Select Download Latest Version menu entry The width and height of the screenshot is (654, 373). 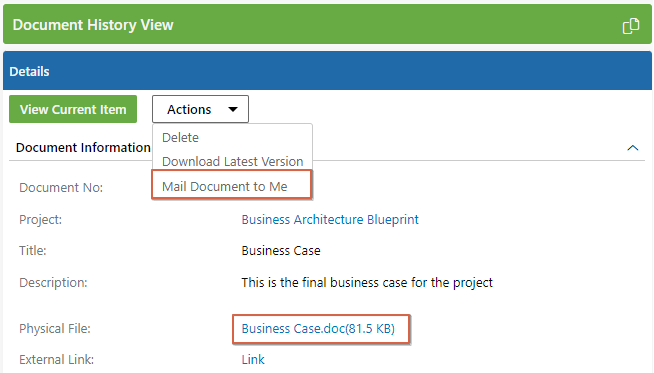(x=232, y=161)
